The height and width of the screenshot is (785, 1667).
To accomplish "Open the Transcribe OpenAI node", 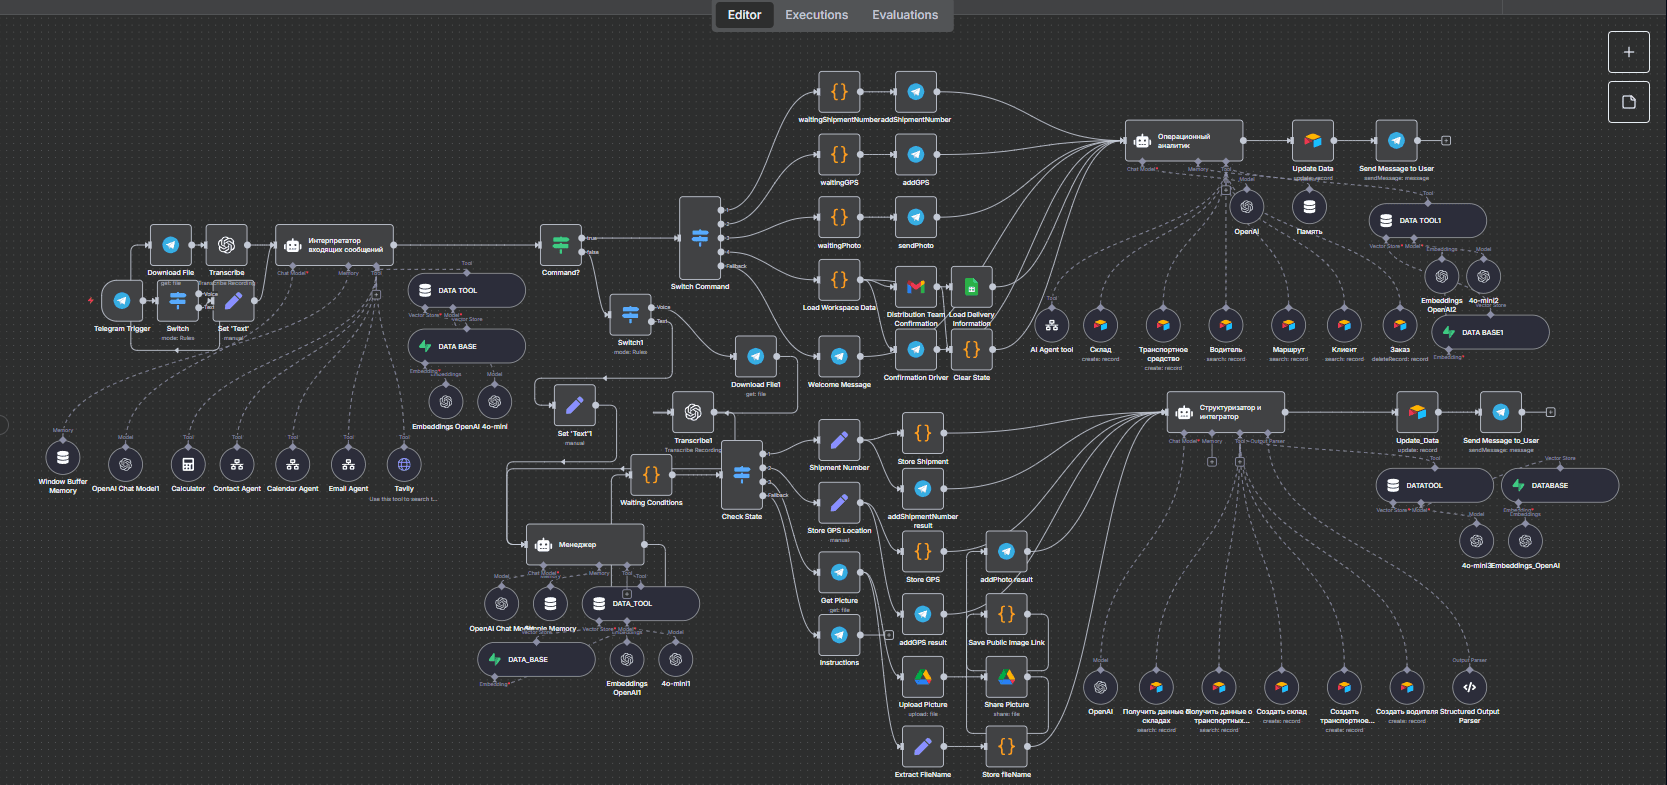I will click(227, 245).
